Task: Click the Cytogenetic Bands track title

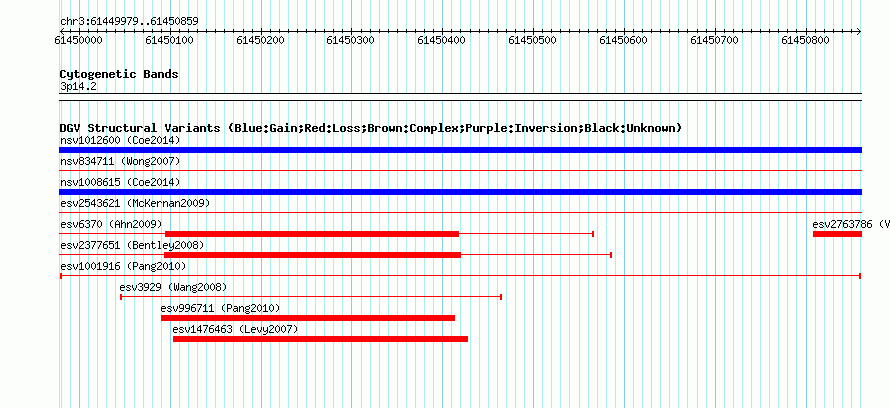Action: pyautogui.click(x=119, y=74)
